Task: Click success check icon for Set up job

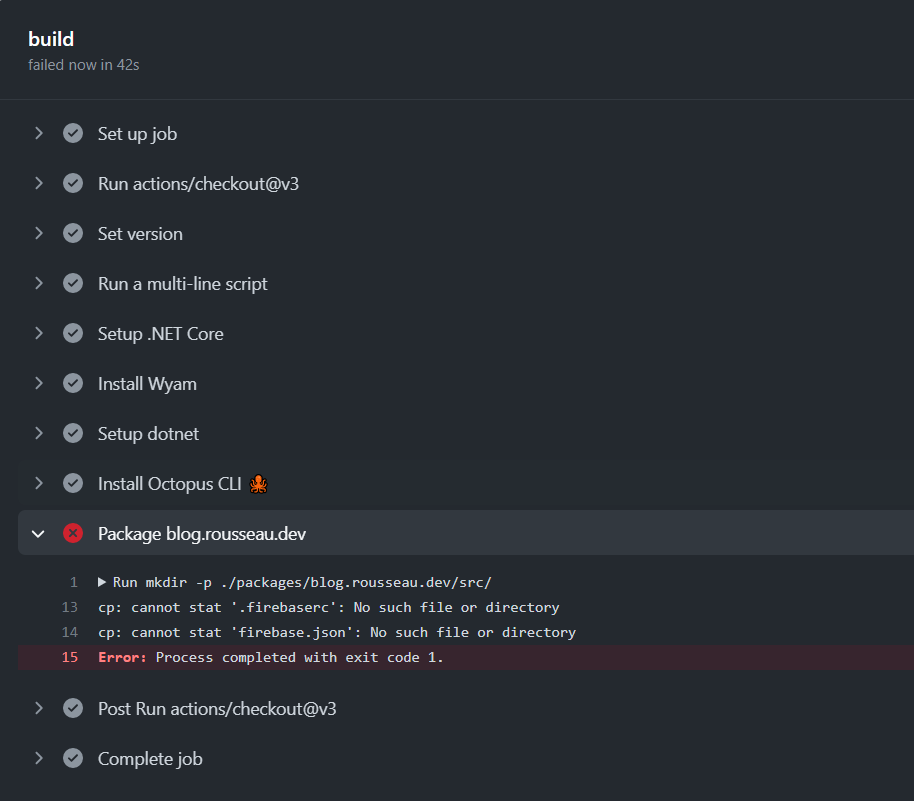Action: (73, 134)
